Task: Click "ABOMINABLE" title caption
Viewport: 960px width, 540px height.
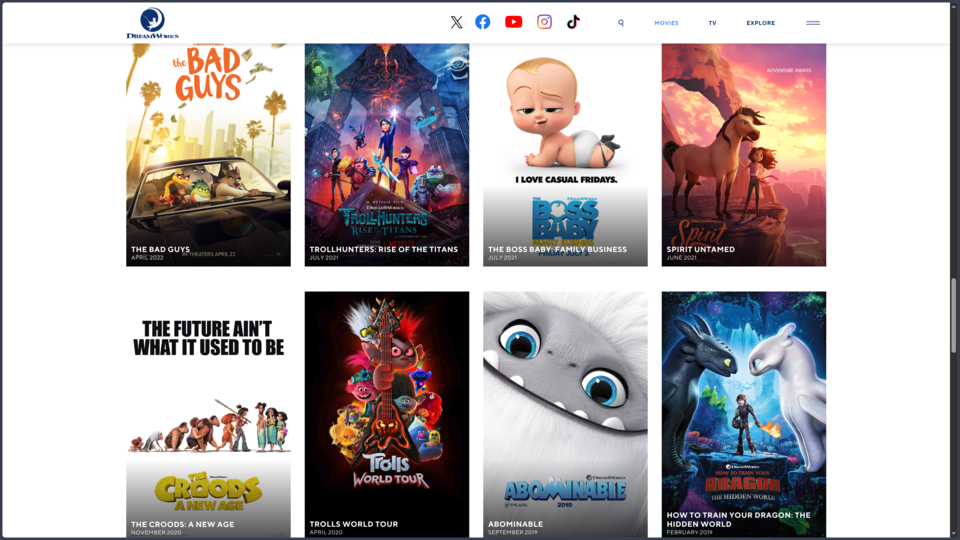Action: point(516,524)
